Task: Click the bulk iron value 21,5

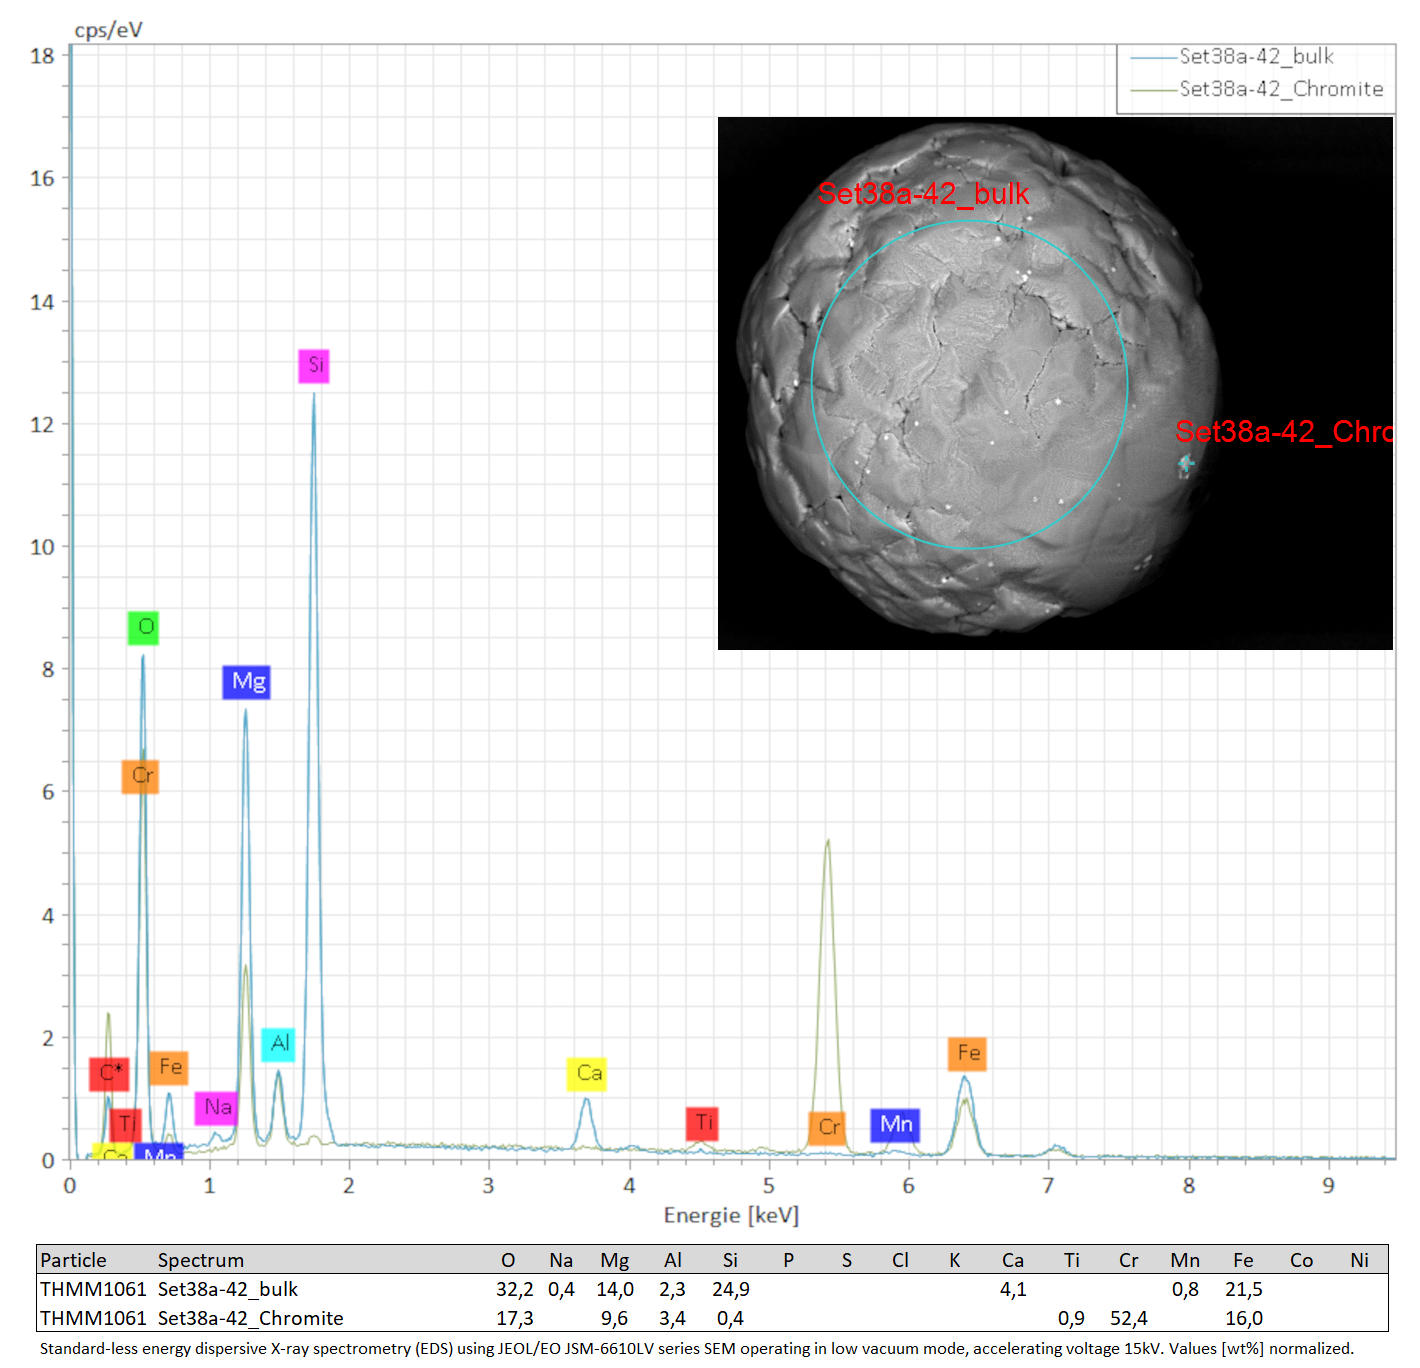Action: click(x=1244, y=1290)
